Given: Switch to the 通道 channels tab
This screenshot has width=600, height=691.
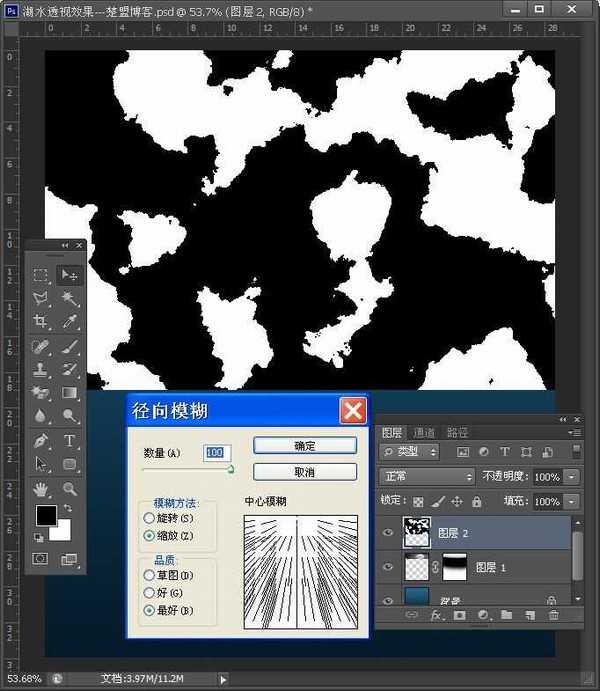Looking at the screenshot, I should coord(424,432).
